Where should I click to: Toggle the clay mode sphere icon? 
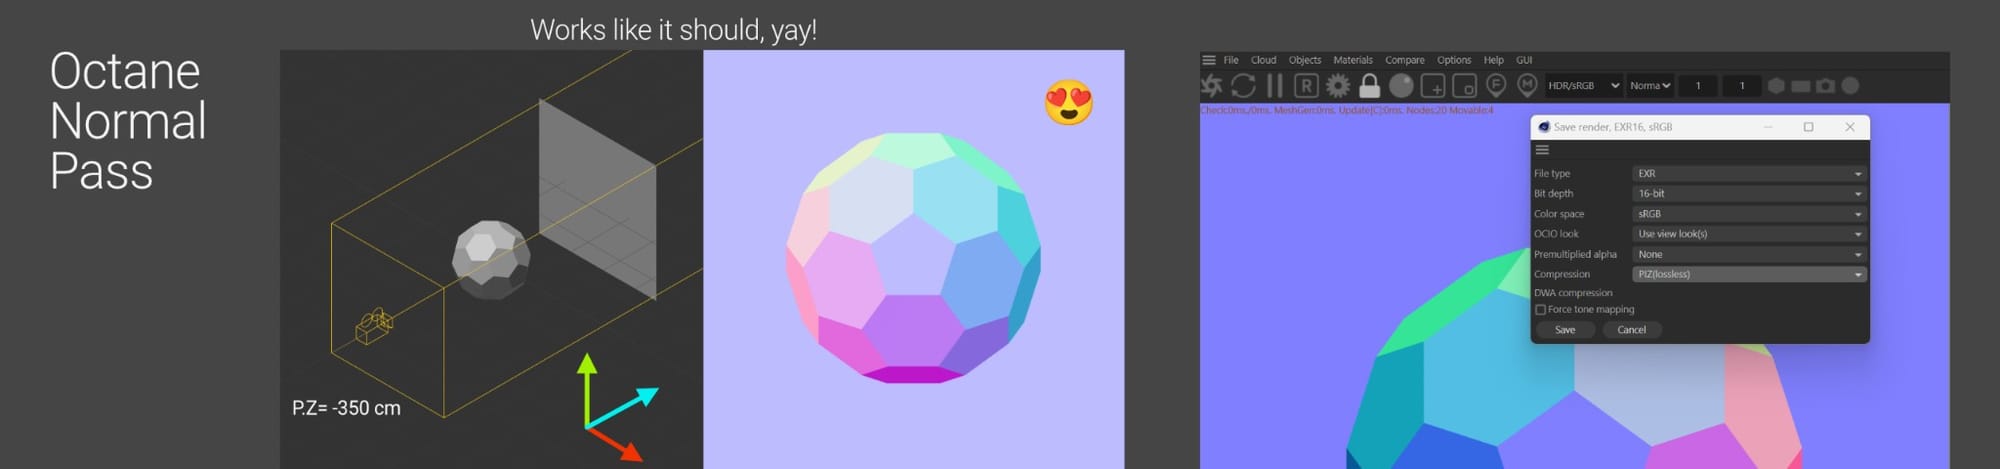1401,86
